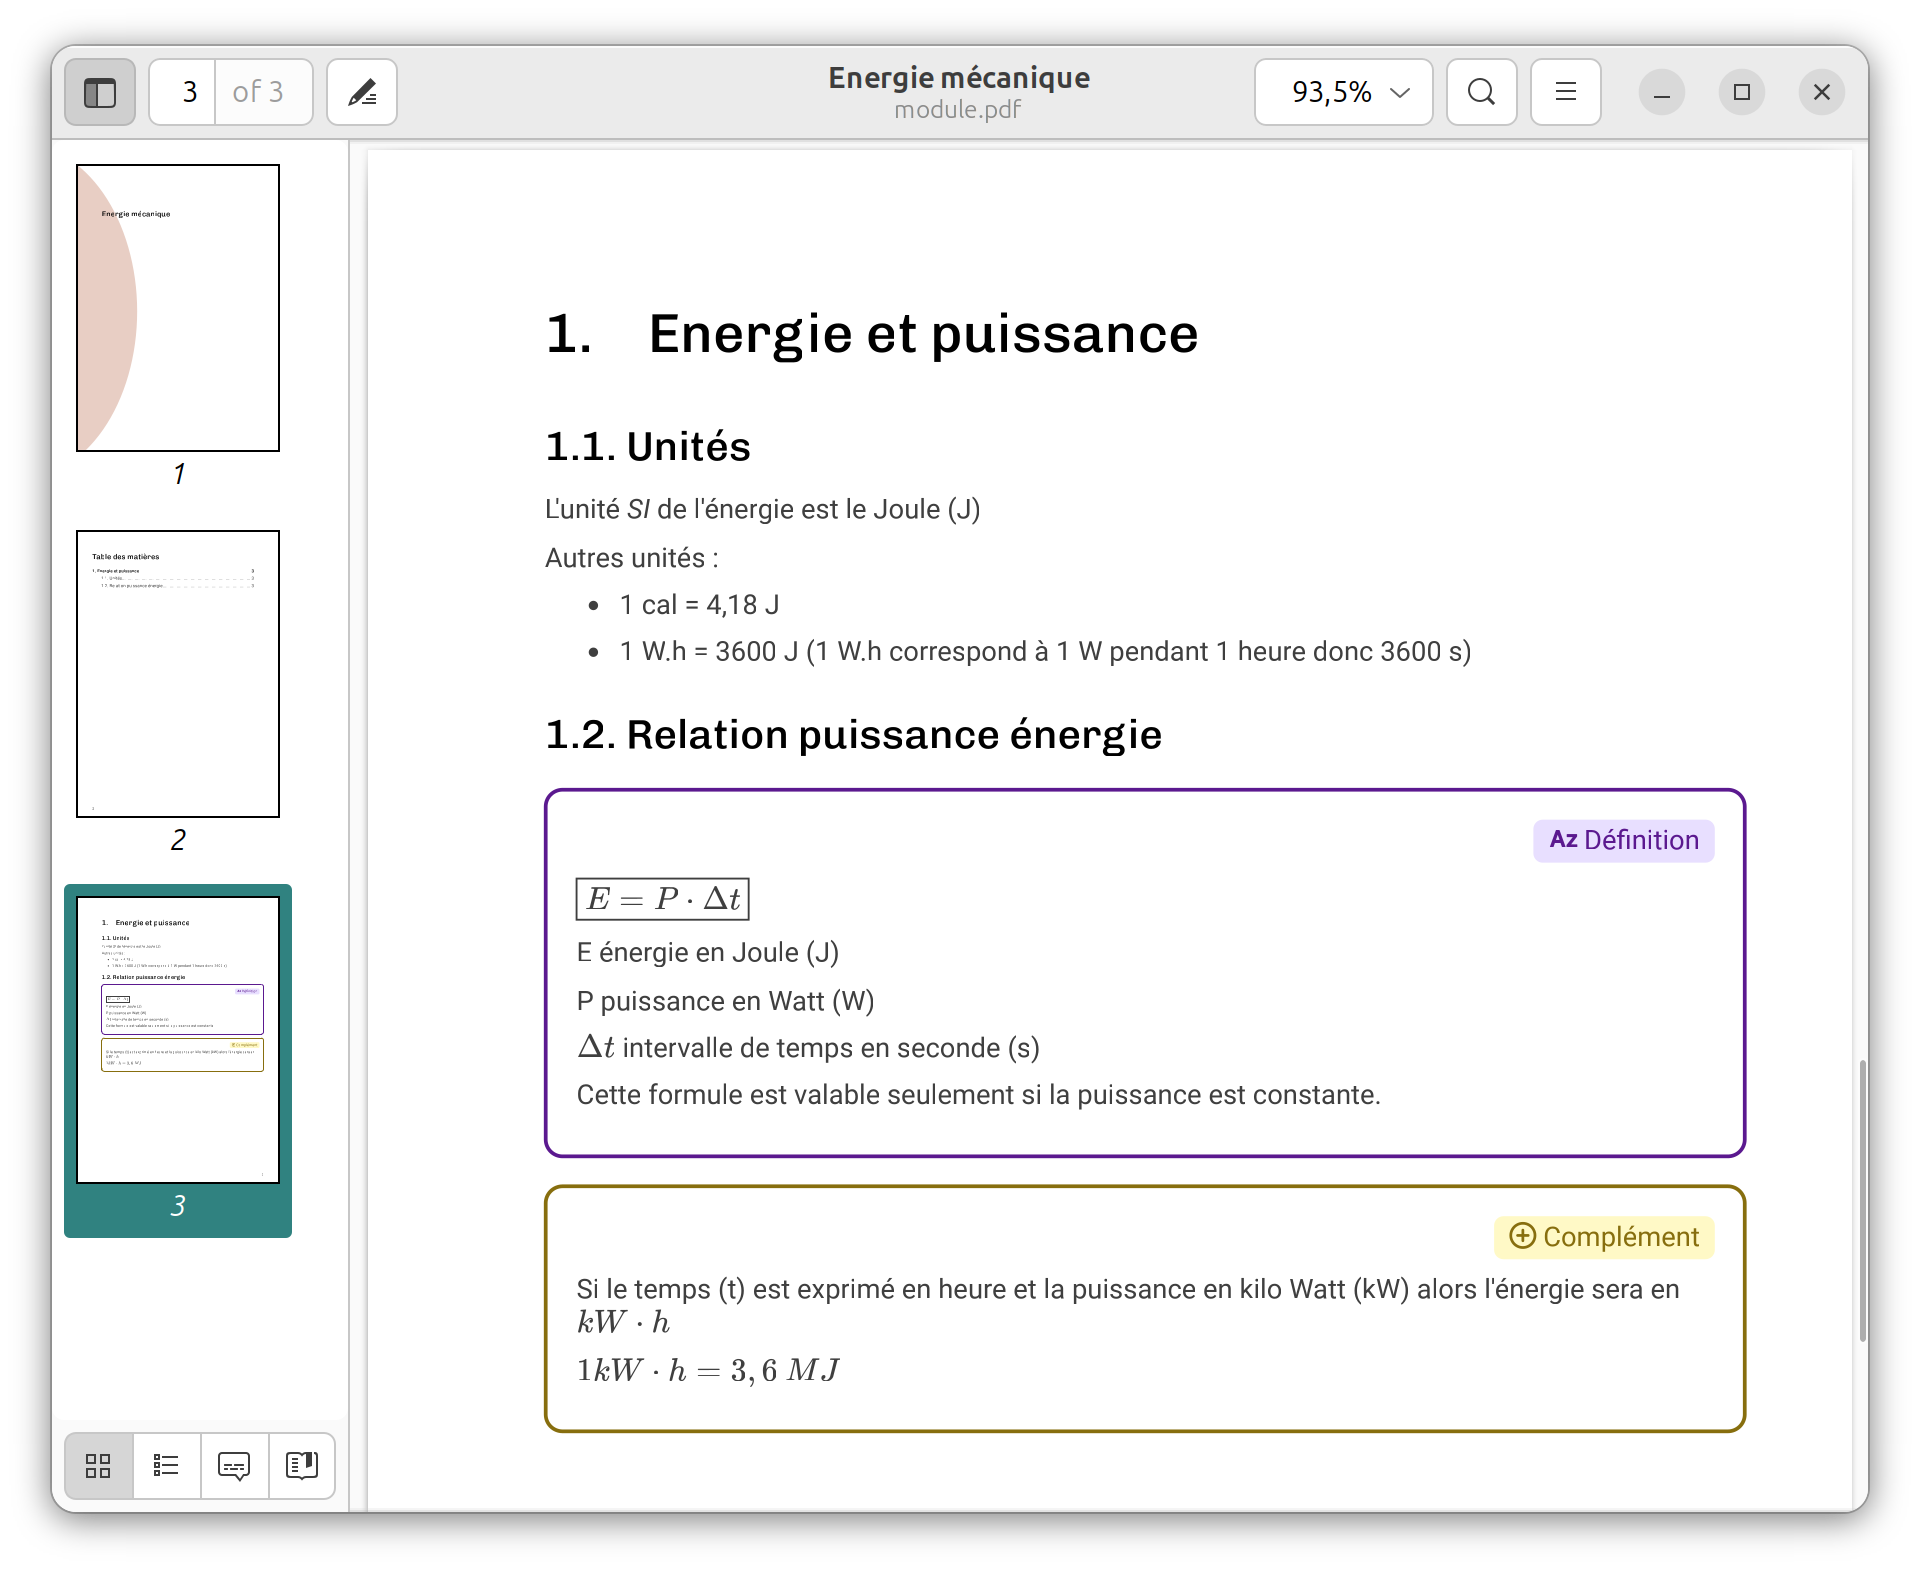Select page 1 thumbnail
The image size is (1920, 1570).
click(x=178, y=308)
